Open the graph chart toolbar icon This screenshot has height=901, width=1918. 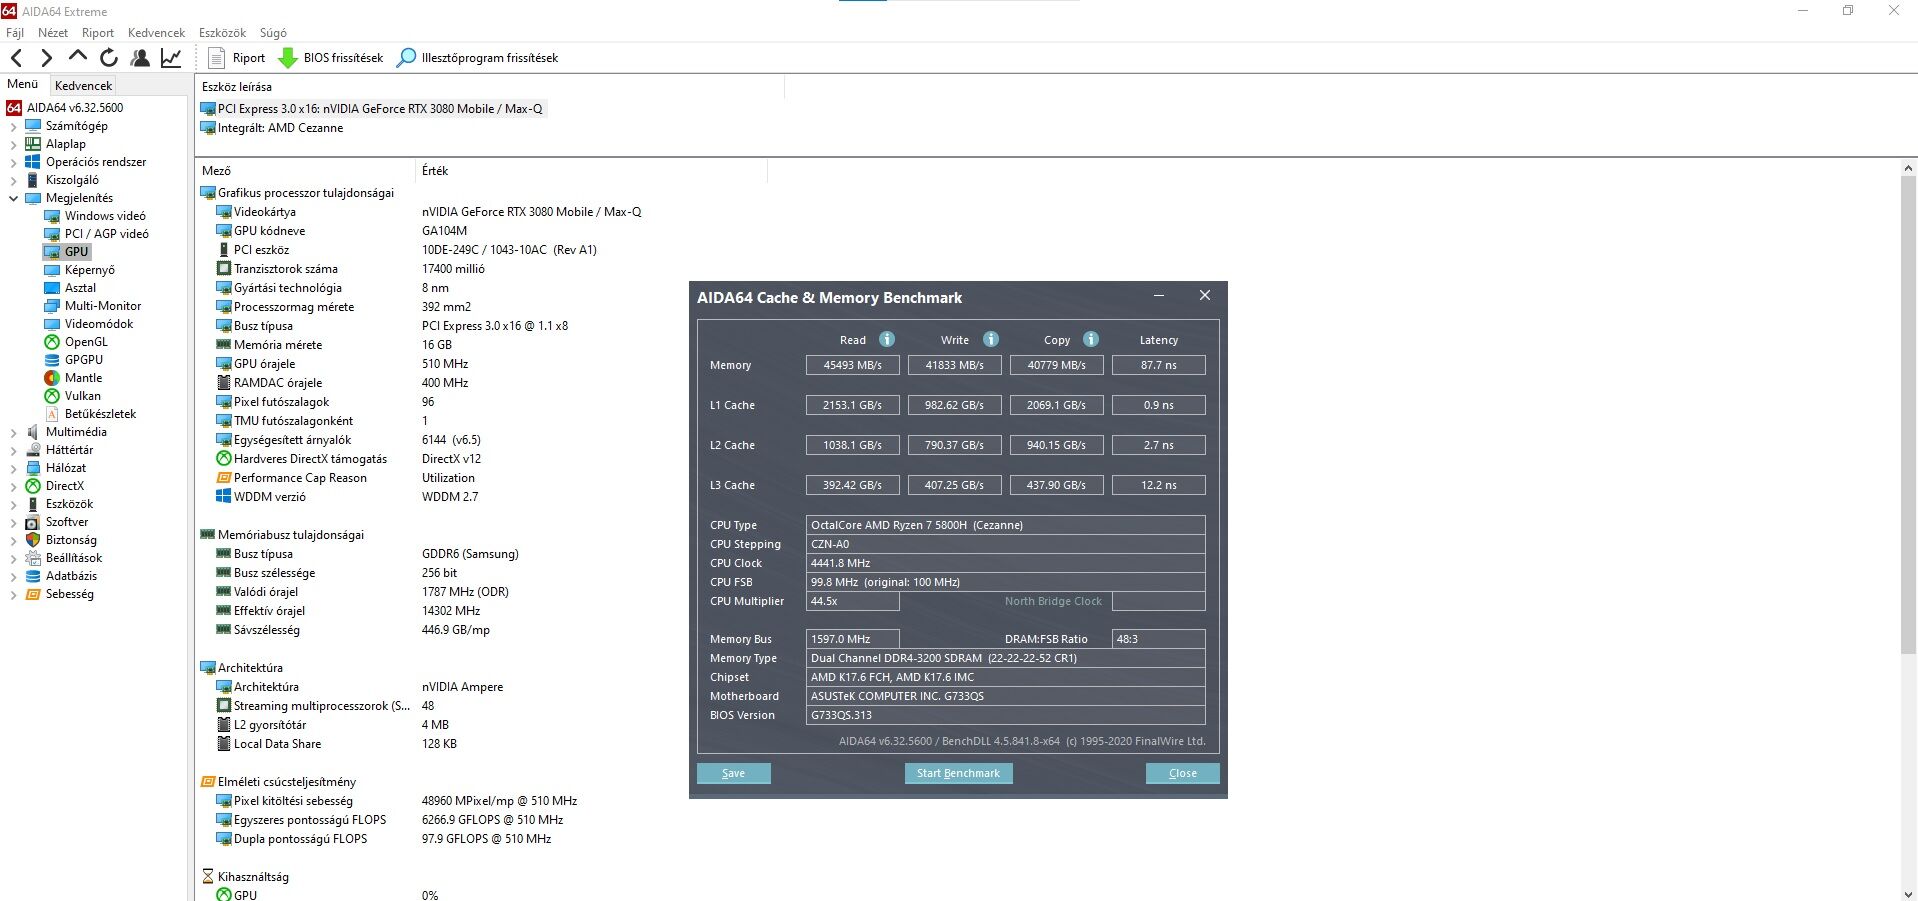(x=171, y=58)
